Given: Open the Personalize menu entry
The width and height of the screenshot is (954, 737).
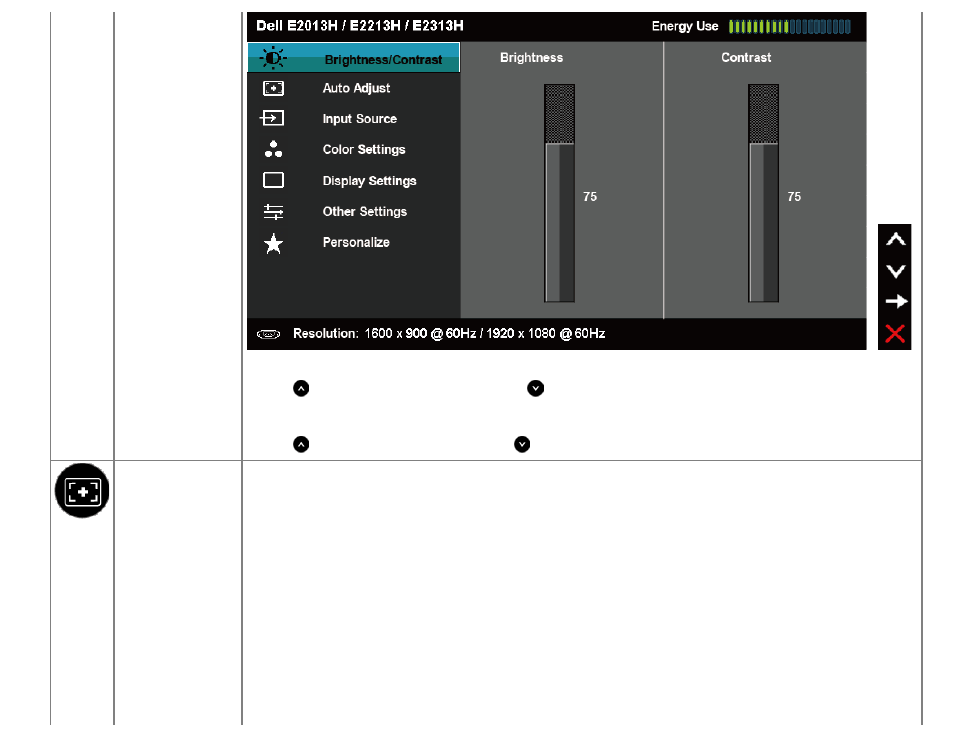Looking at the screenshot, I should point(356,242).
